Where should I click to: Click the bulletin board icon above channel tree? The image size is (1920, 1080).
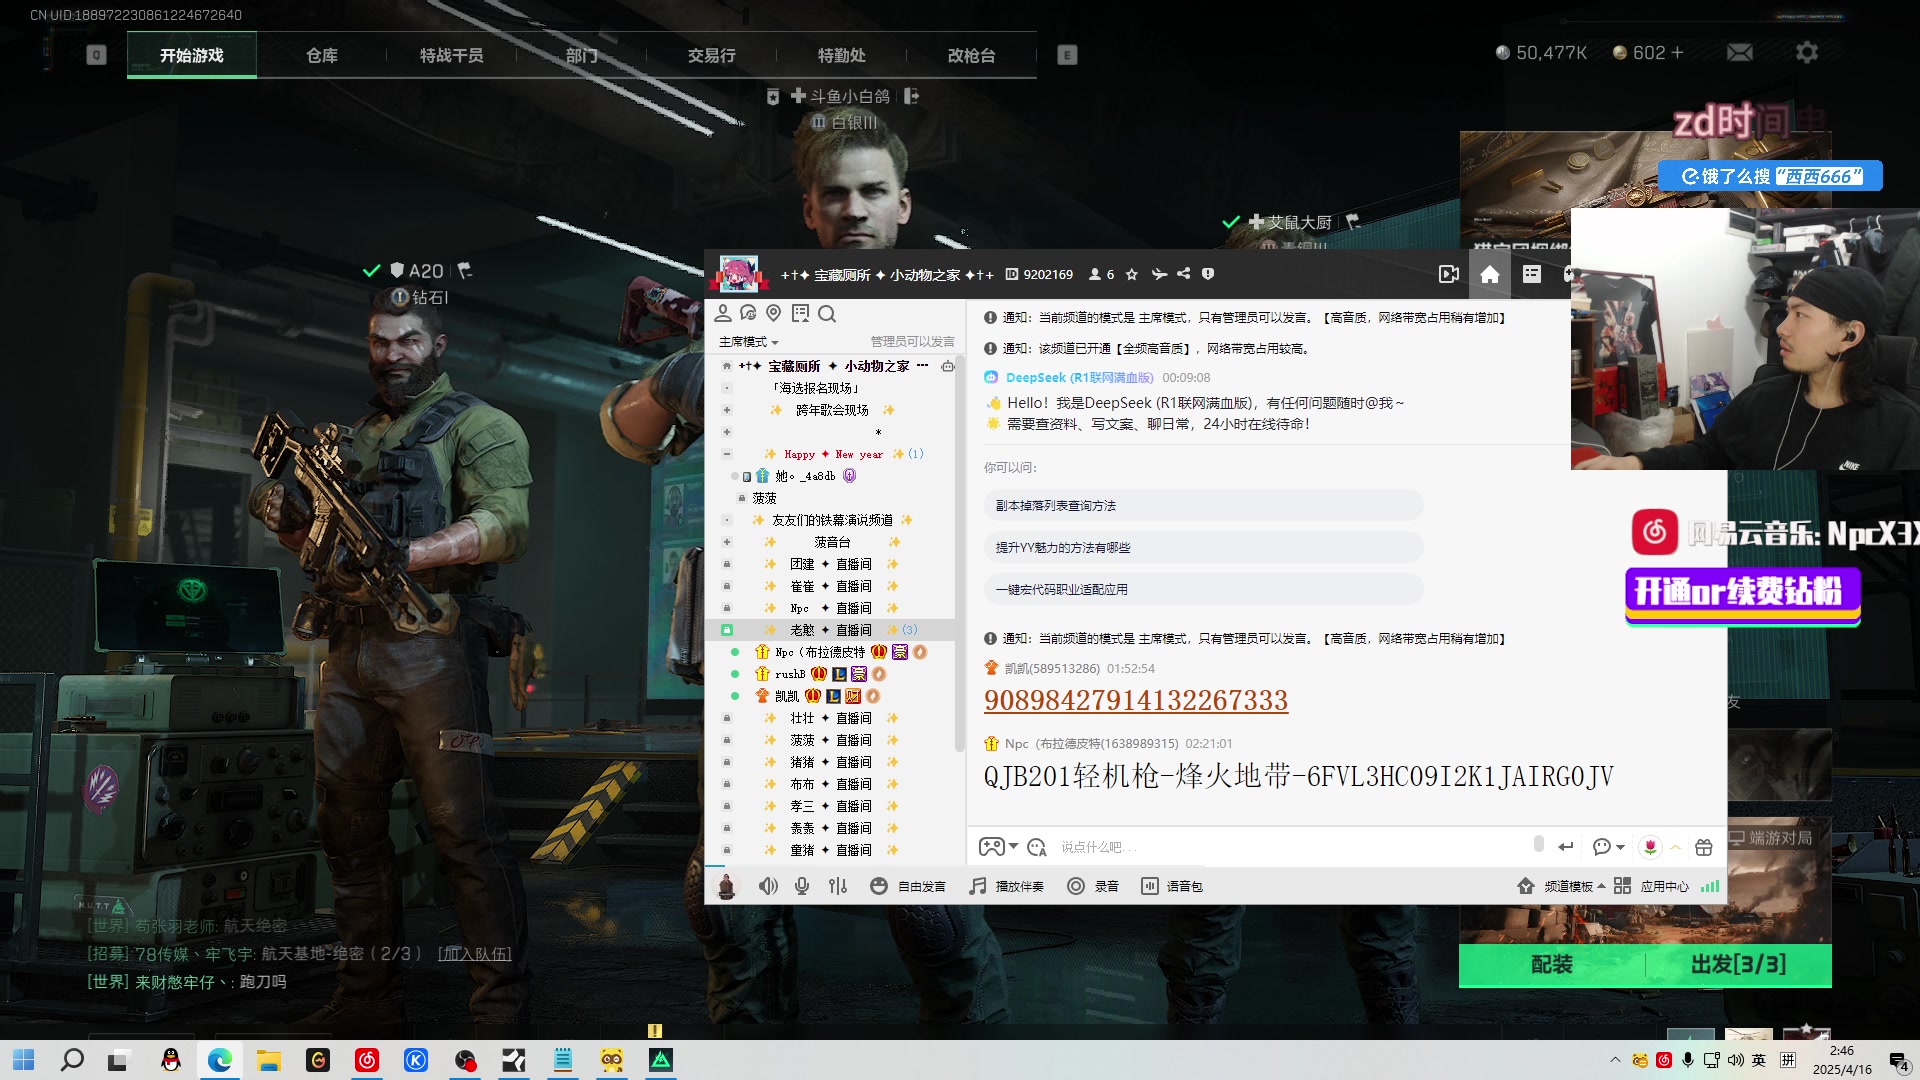click(800, 314)
